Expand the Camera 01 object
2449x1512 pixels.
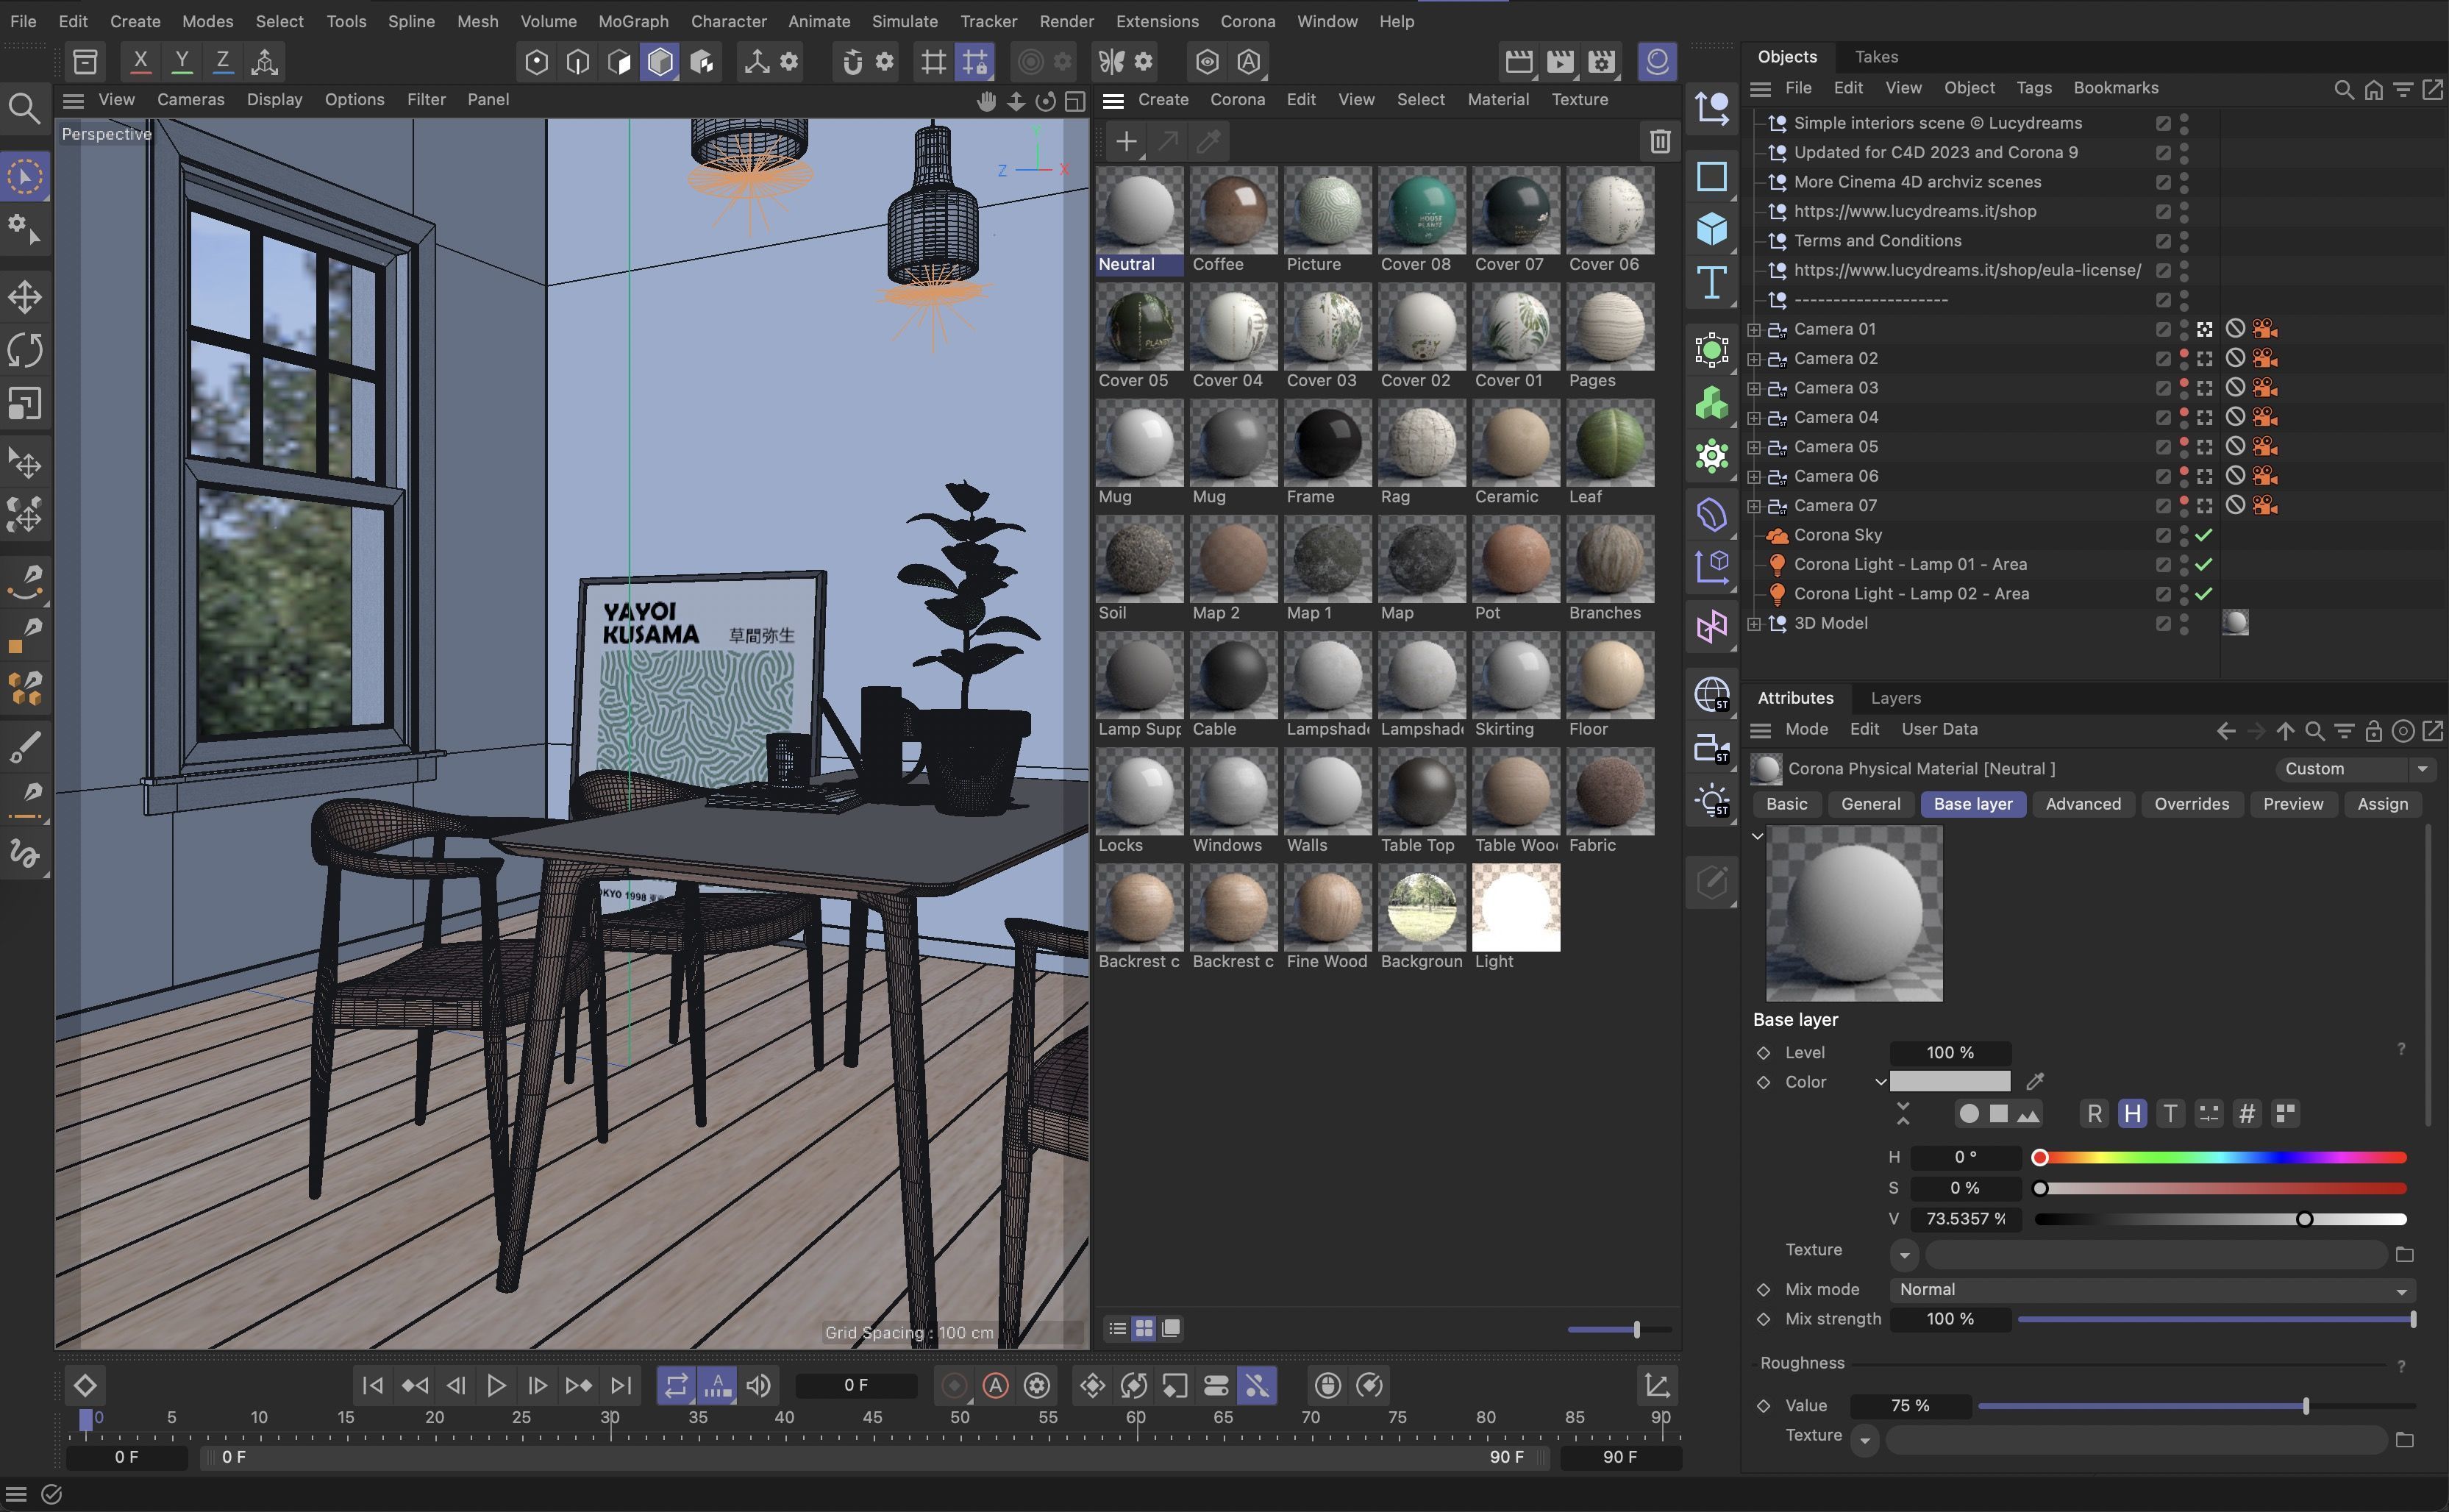coord(1754,329)
